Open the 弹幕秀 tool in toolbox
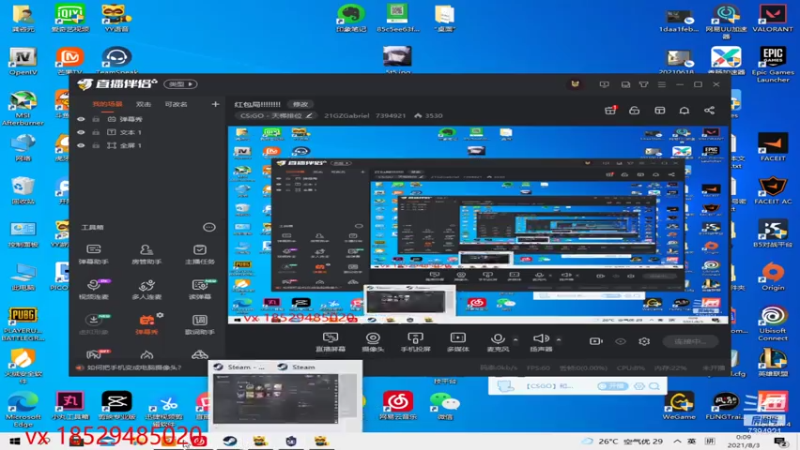Screen dimensions: 800x450 146,324
